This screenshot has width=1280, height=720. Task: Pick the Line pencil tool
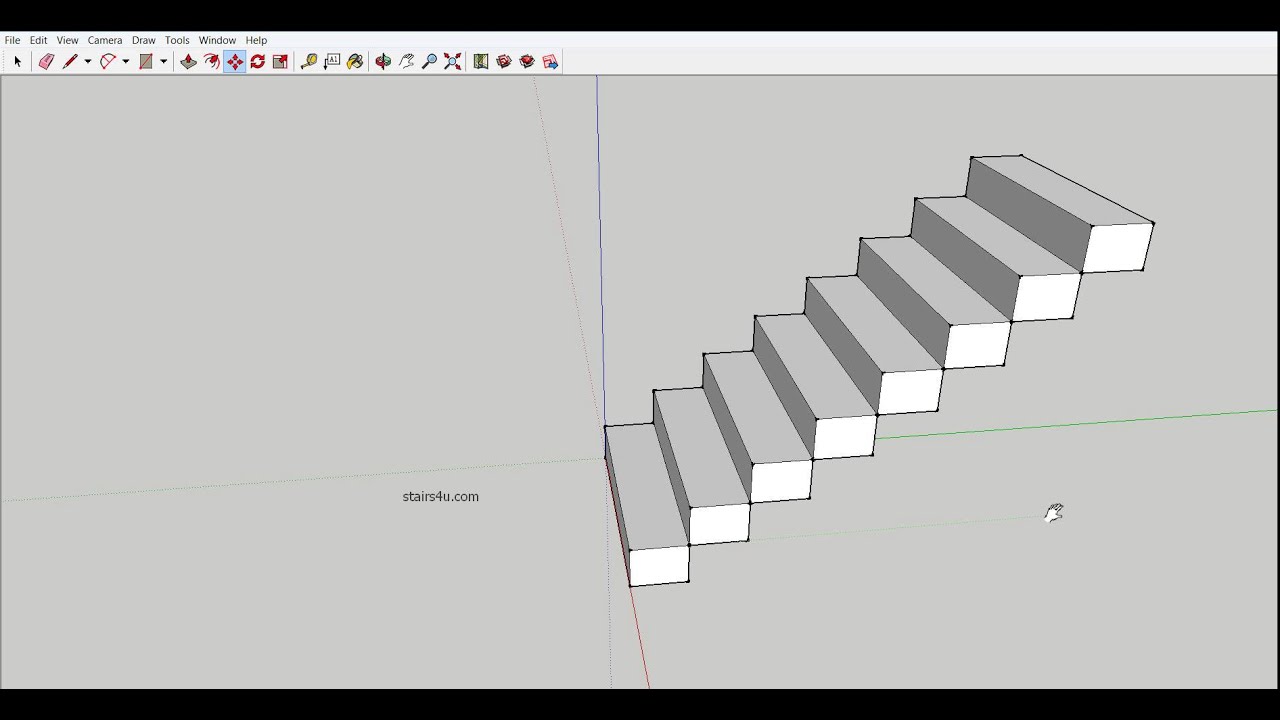pos(70,61)
